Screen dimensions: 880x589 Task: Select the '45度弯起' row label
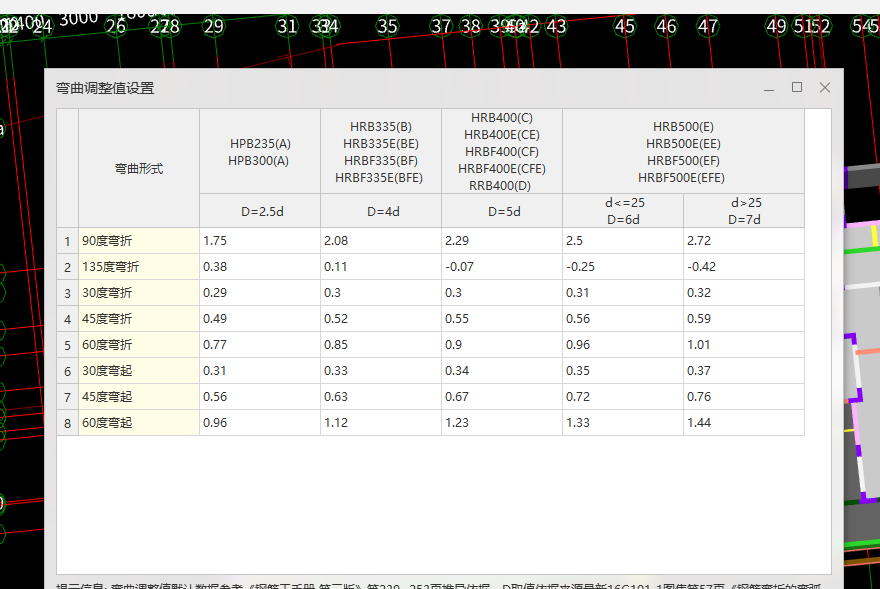click(x=139, y=397)
